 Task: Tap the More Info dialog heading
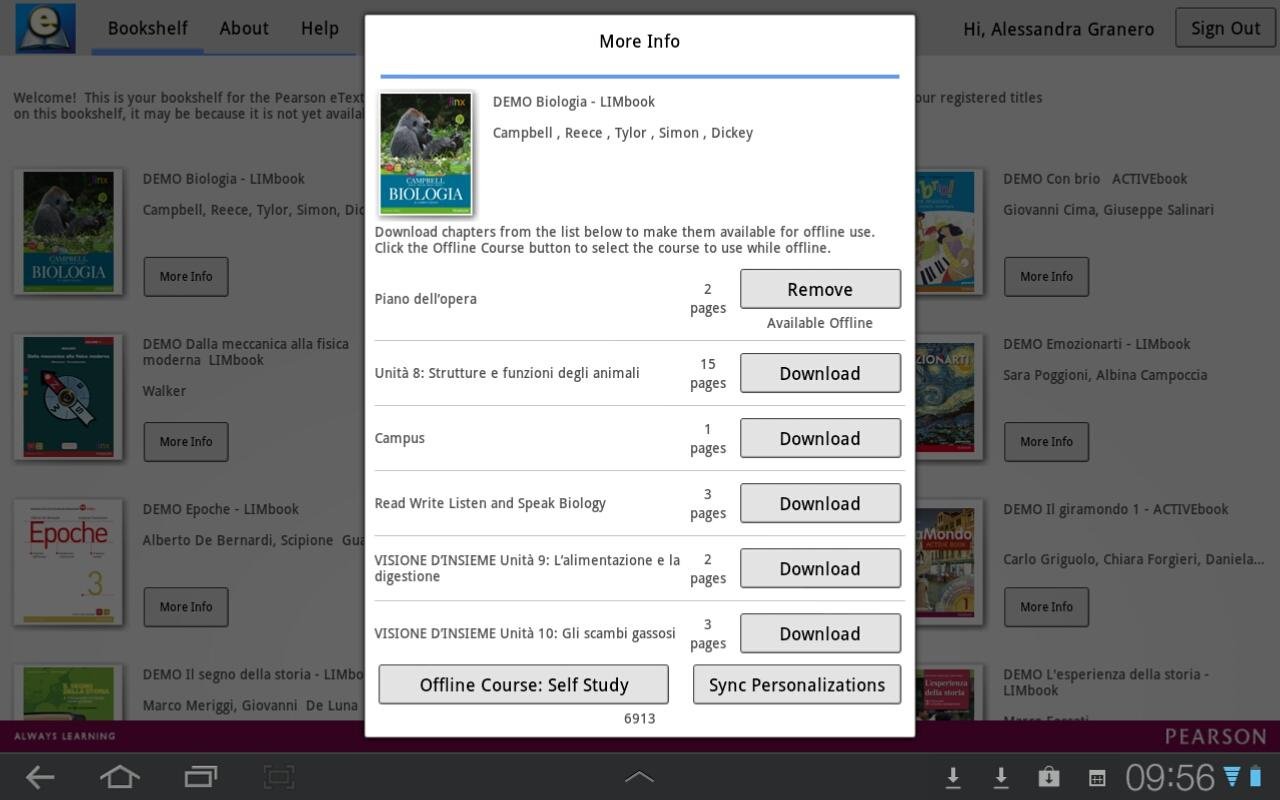pyautogui.click(x=639, y=41)
